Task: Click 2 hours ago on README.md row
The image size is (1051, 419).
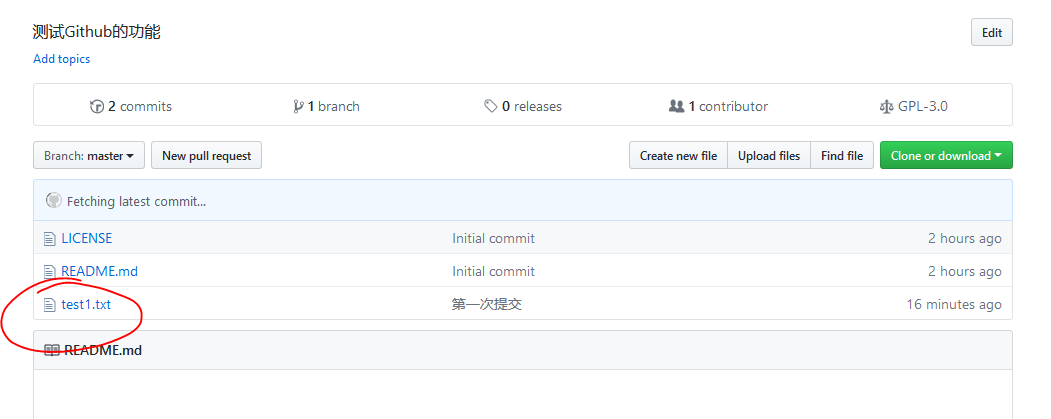Action: point(965,272)
